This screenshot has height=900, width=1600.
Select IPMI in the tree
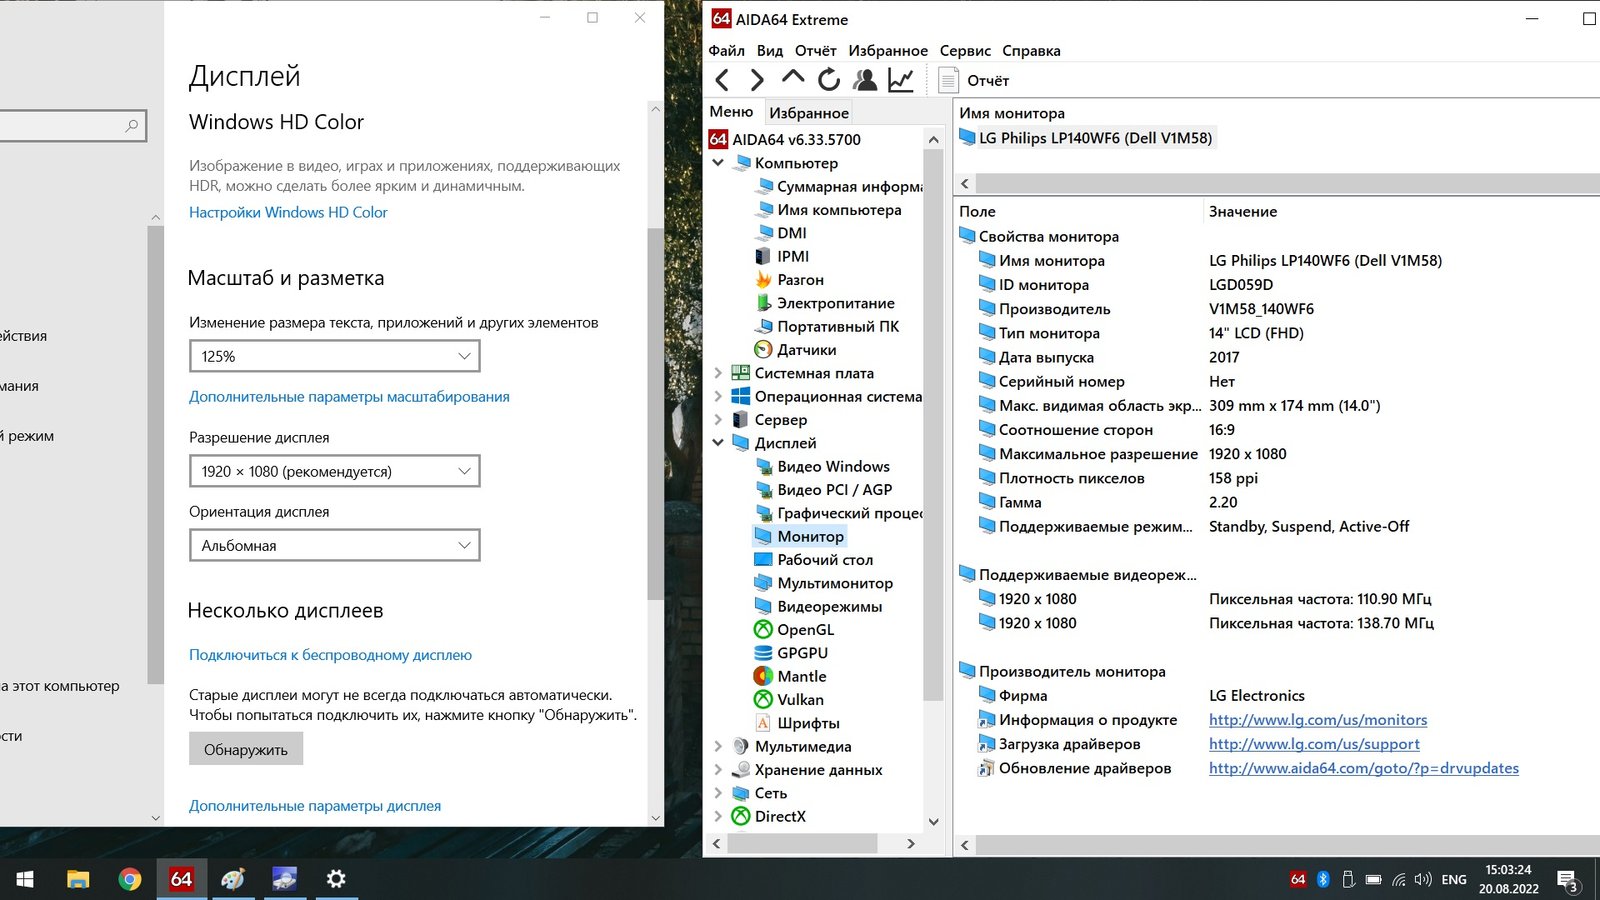click(x=793, y=256)
